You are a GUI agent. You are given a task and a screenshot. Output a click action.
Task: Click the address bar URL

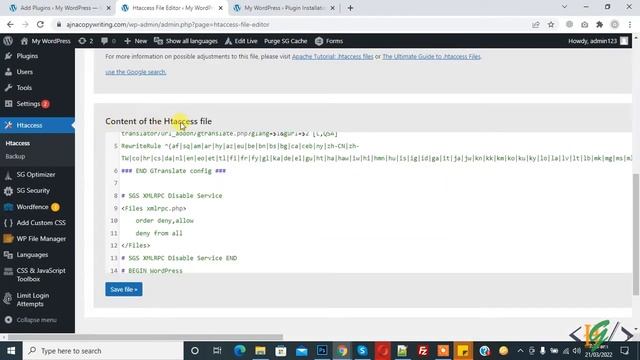point(168,24)
